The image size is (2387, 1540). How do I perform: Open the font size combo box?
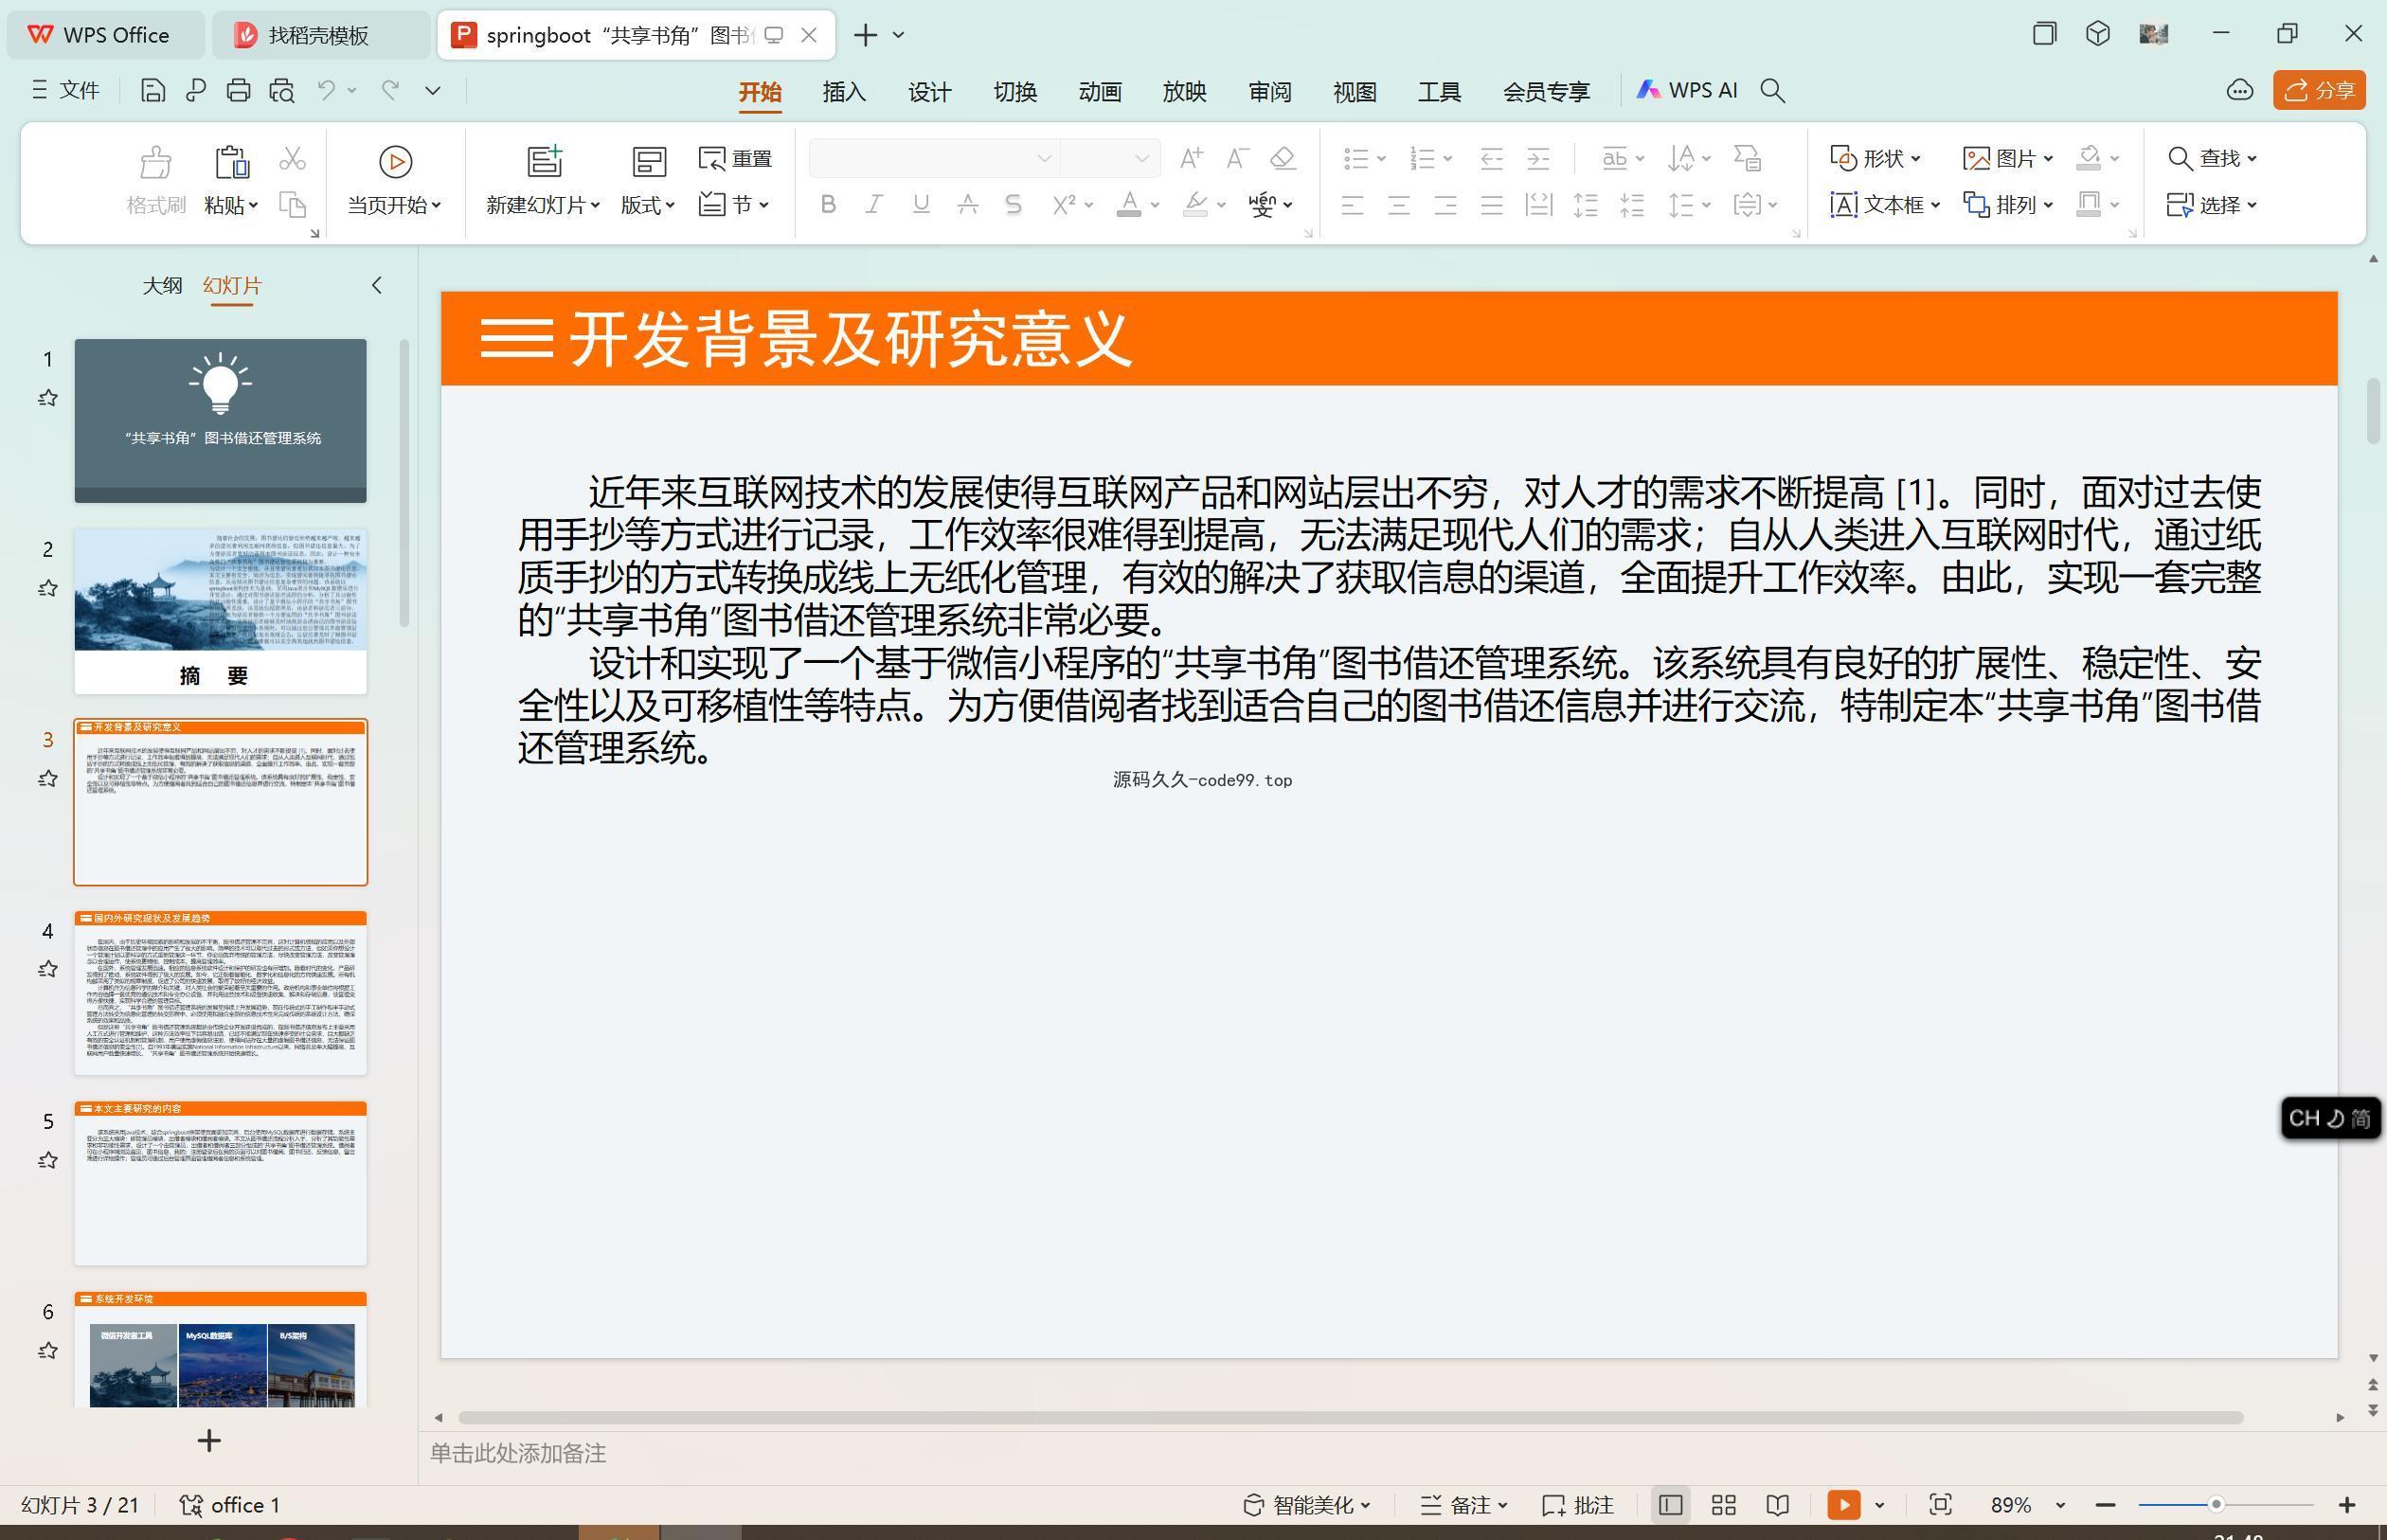(1109, 158)
